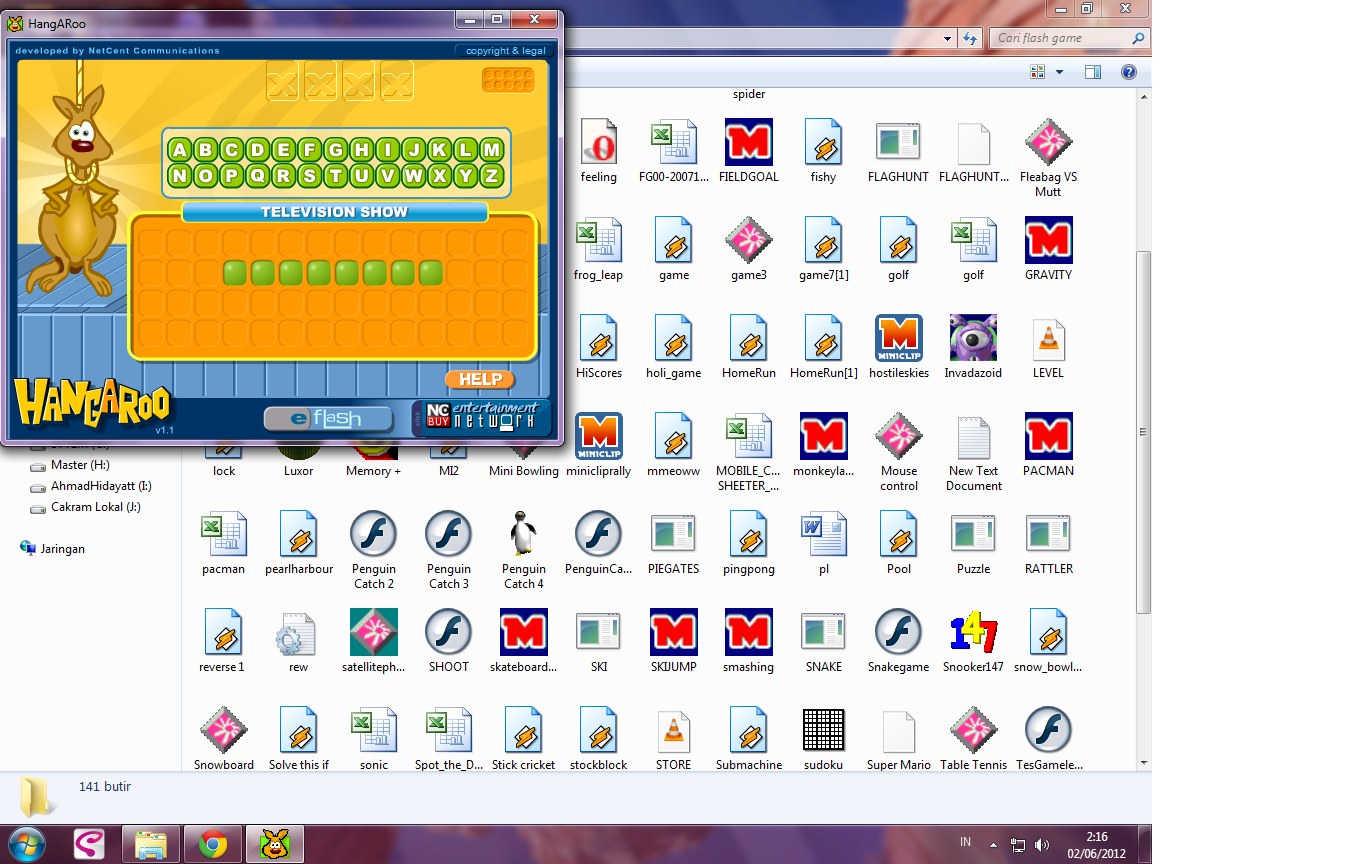The image size is (1348, 864).
Task: Click the Cari flash game search box
Action: [1068, 38]
